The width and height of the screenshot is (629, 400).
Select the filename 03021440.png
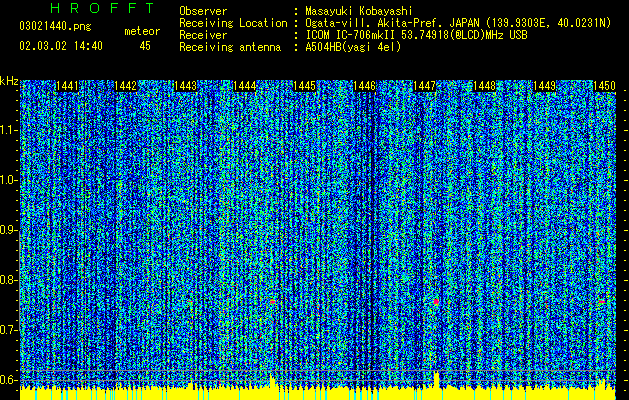pyautogui.click(x=55, y=27)
